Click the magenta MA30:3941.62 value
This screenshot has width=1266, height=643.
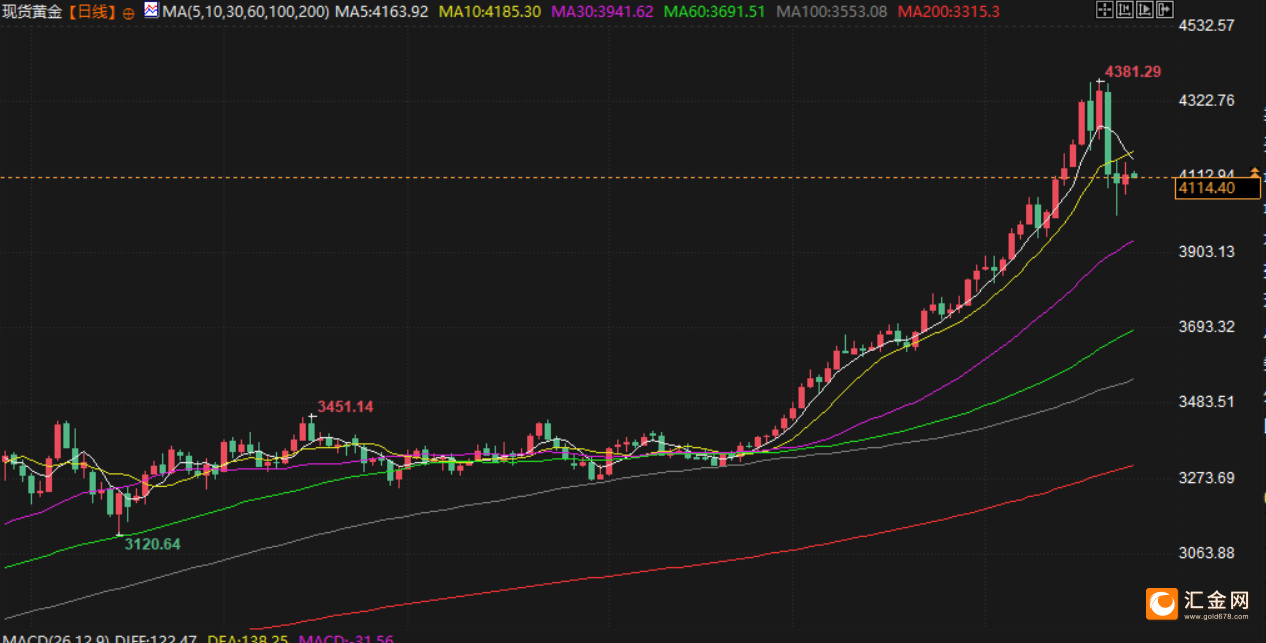(602, 12)
